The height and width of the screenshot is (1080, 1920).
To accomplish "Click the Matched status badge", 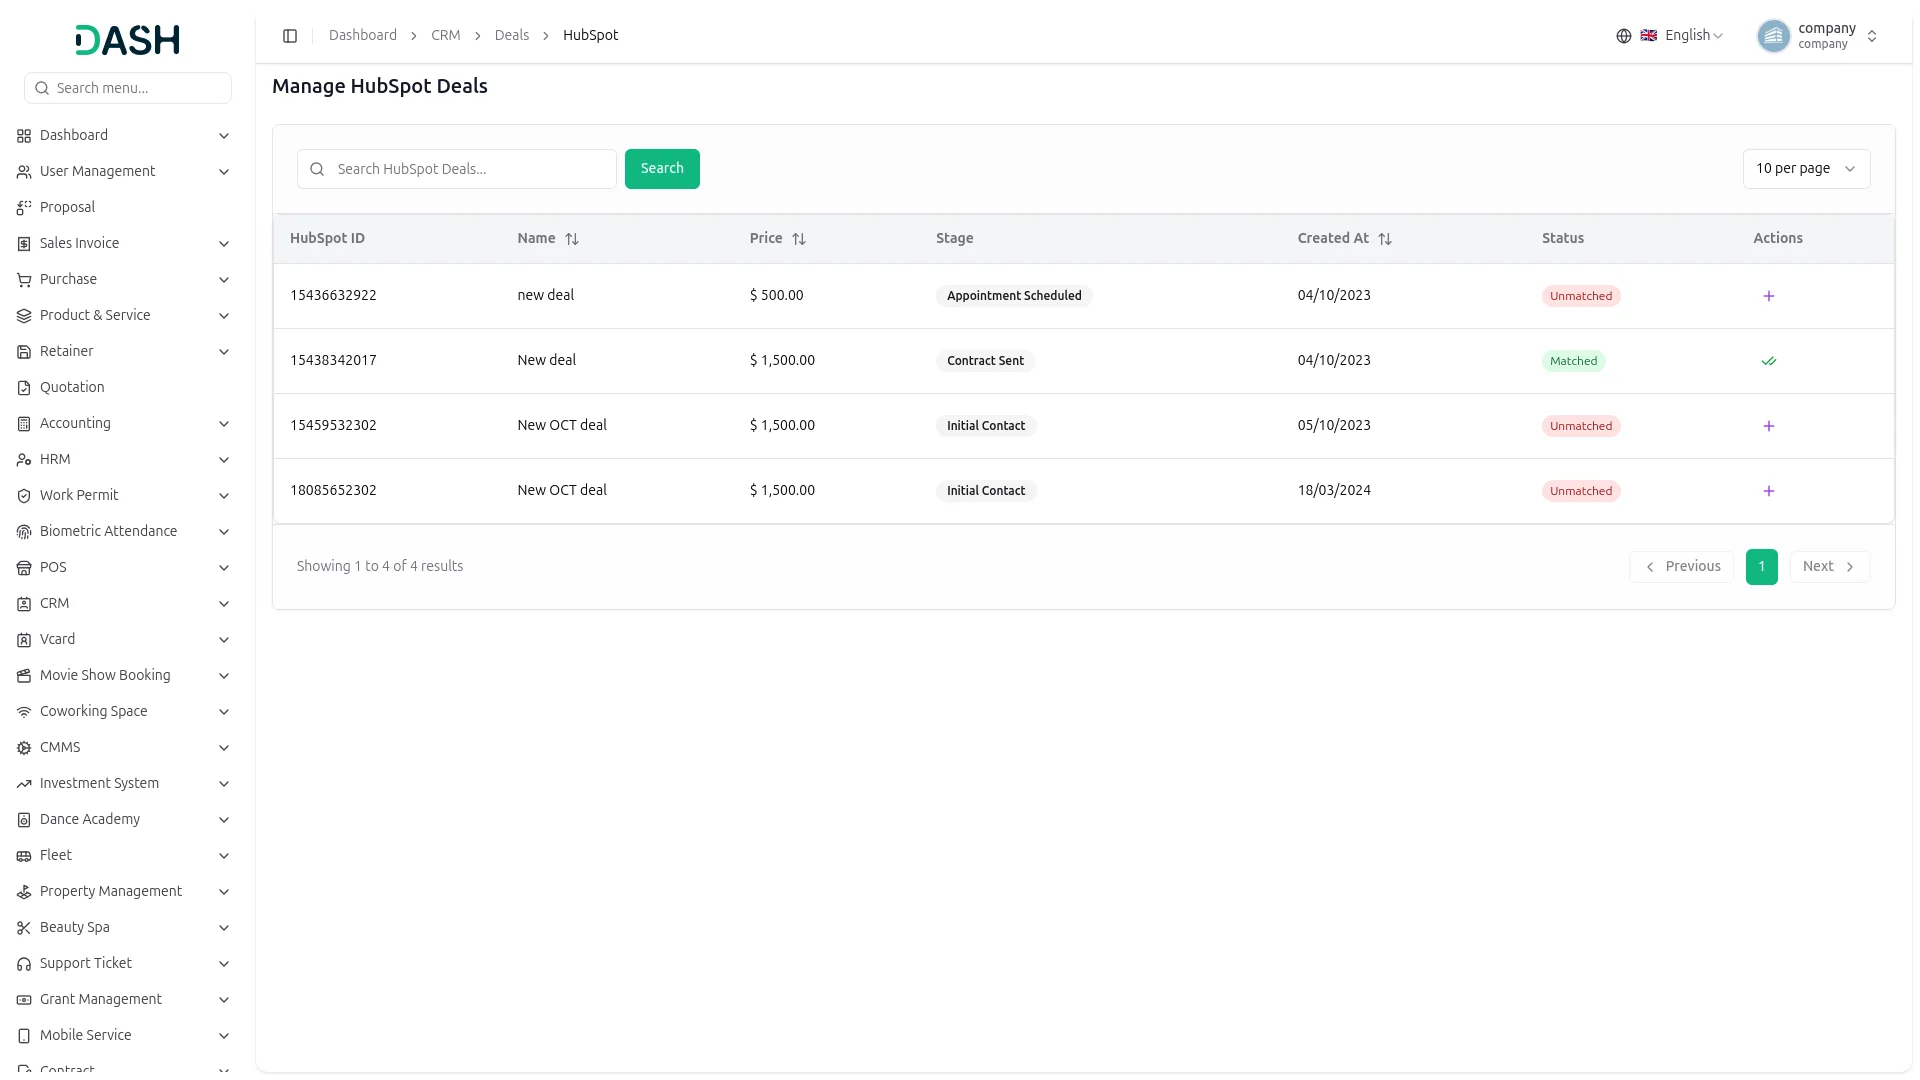I will 1573,361.
